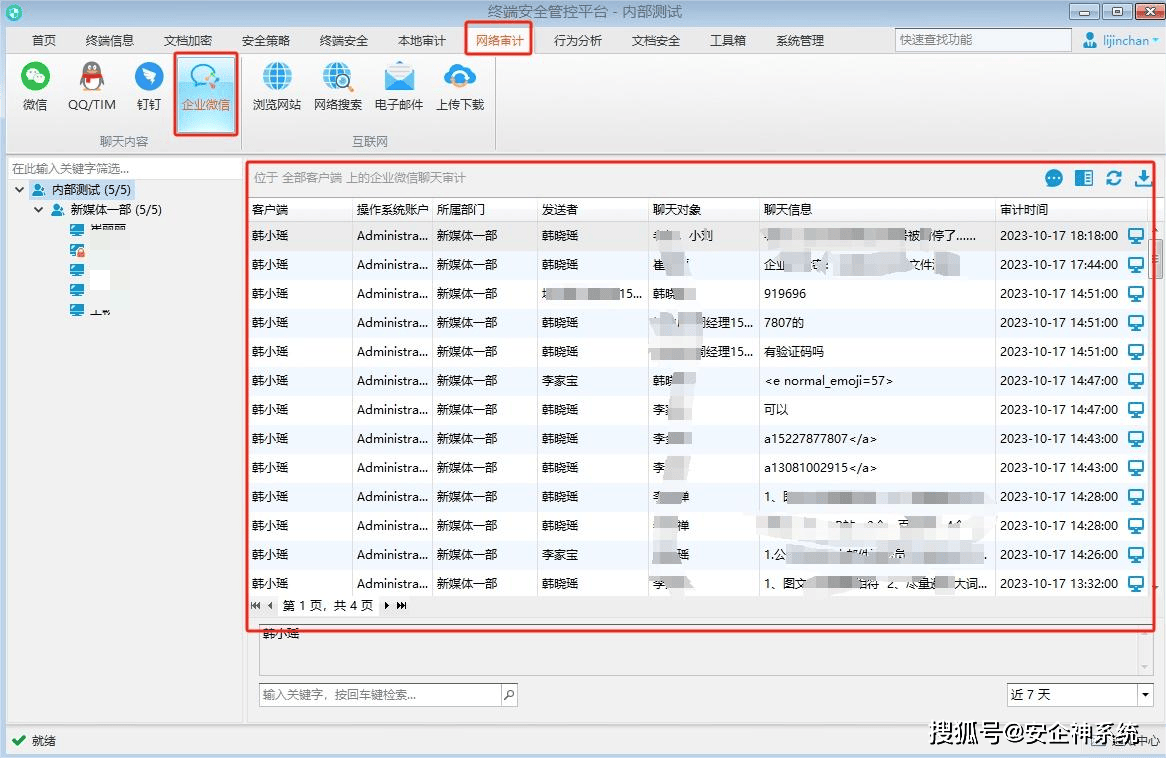This screenshot has height=758, width=1166.
Task: Select the 新媒体一部 (5/5) tree item
Action: 106,210
